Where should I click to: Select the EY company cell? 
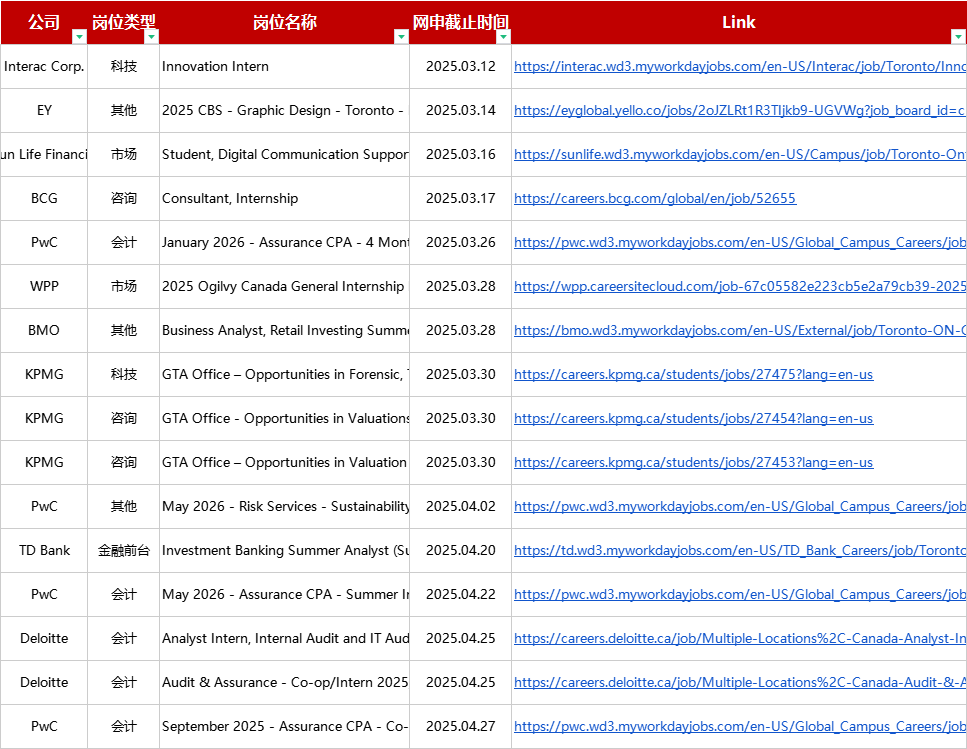(44, 110)
